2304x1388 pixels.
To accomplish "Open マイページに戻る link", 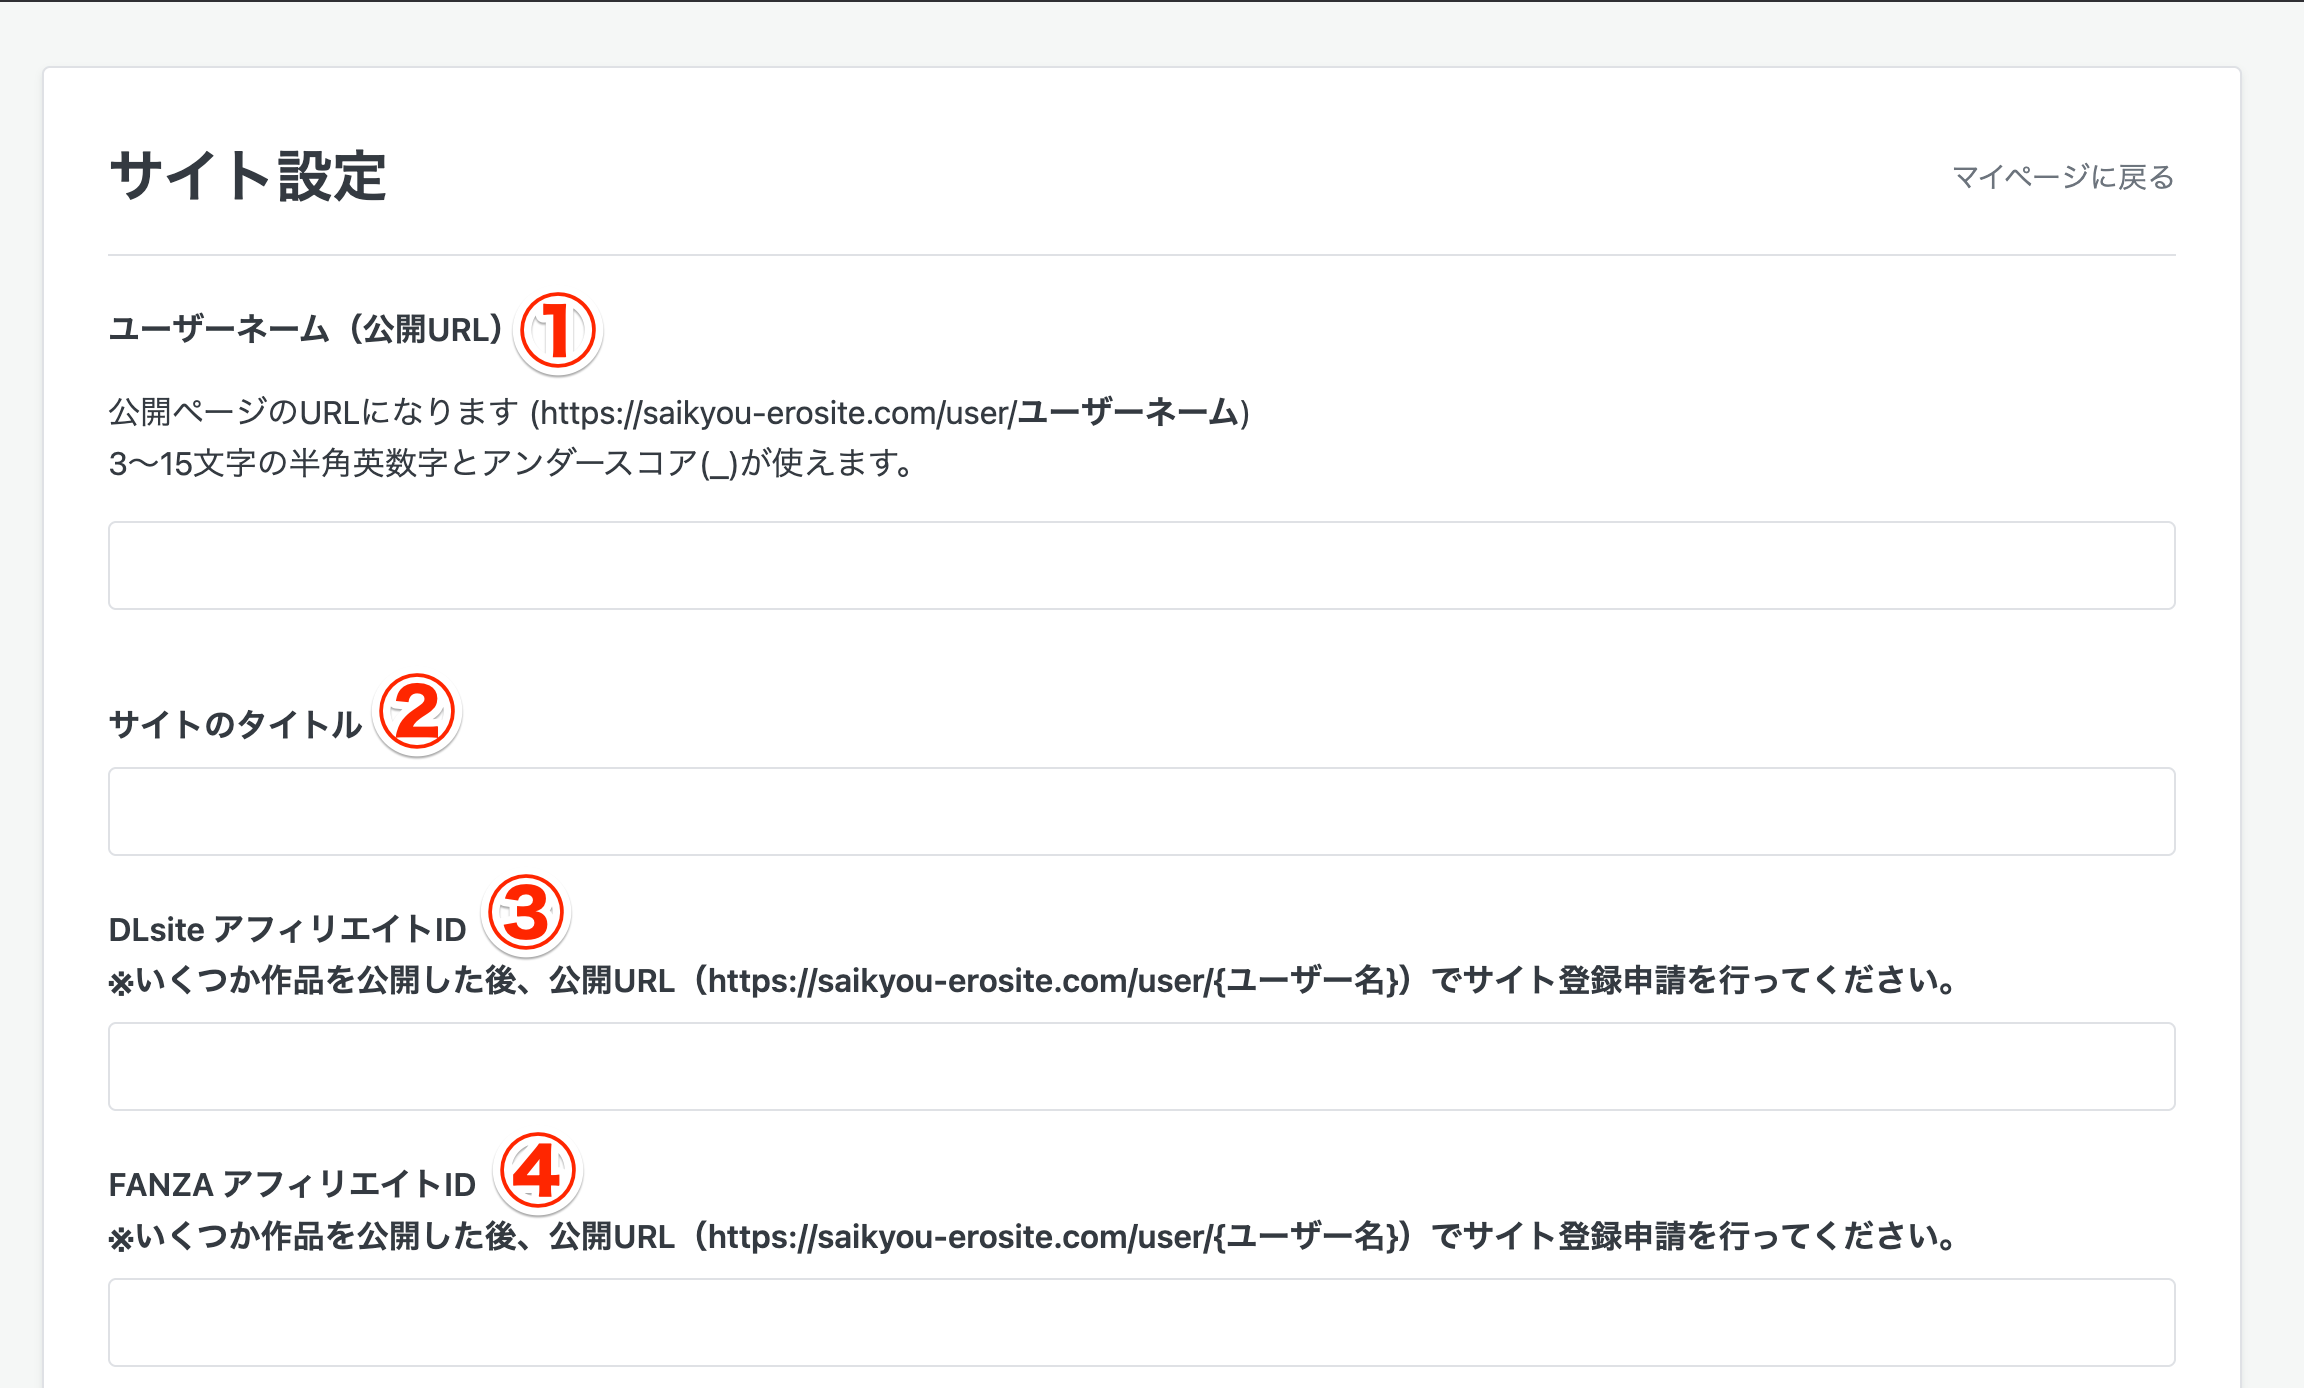I will (x=2061, y=177).
